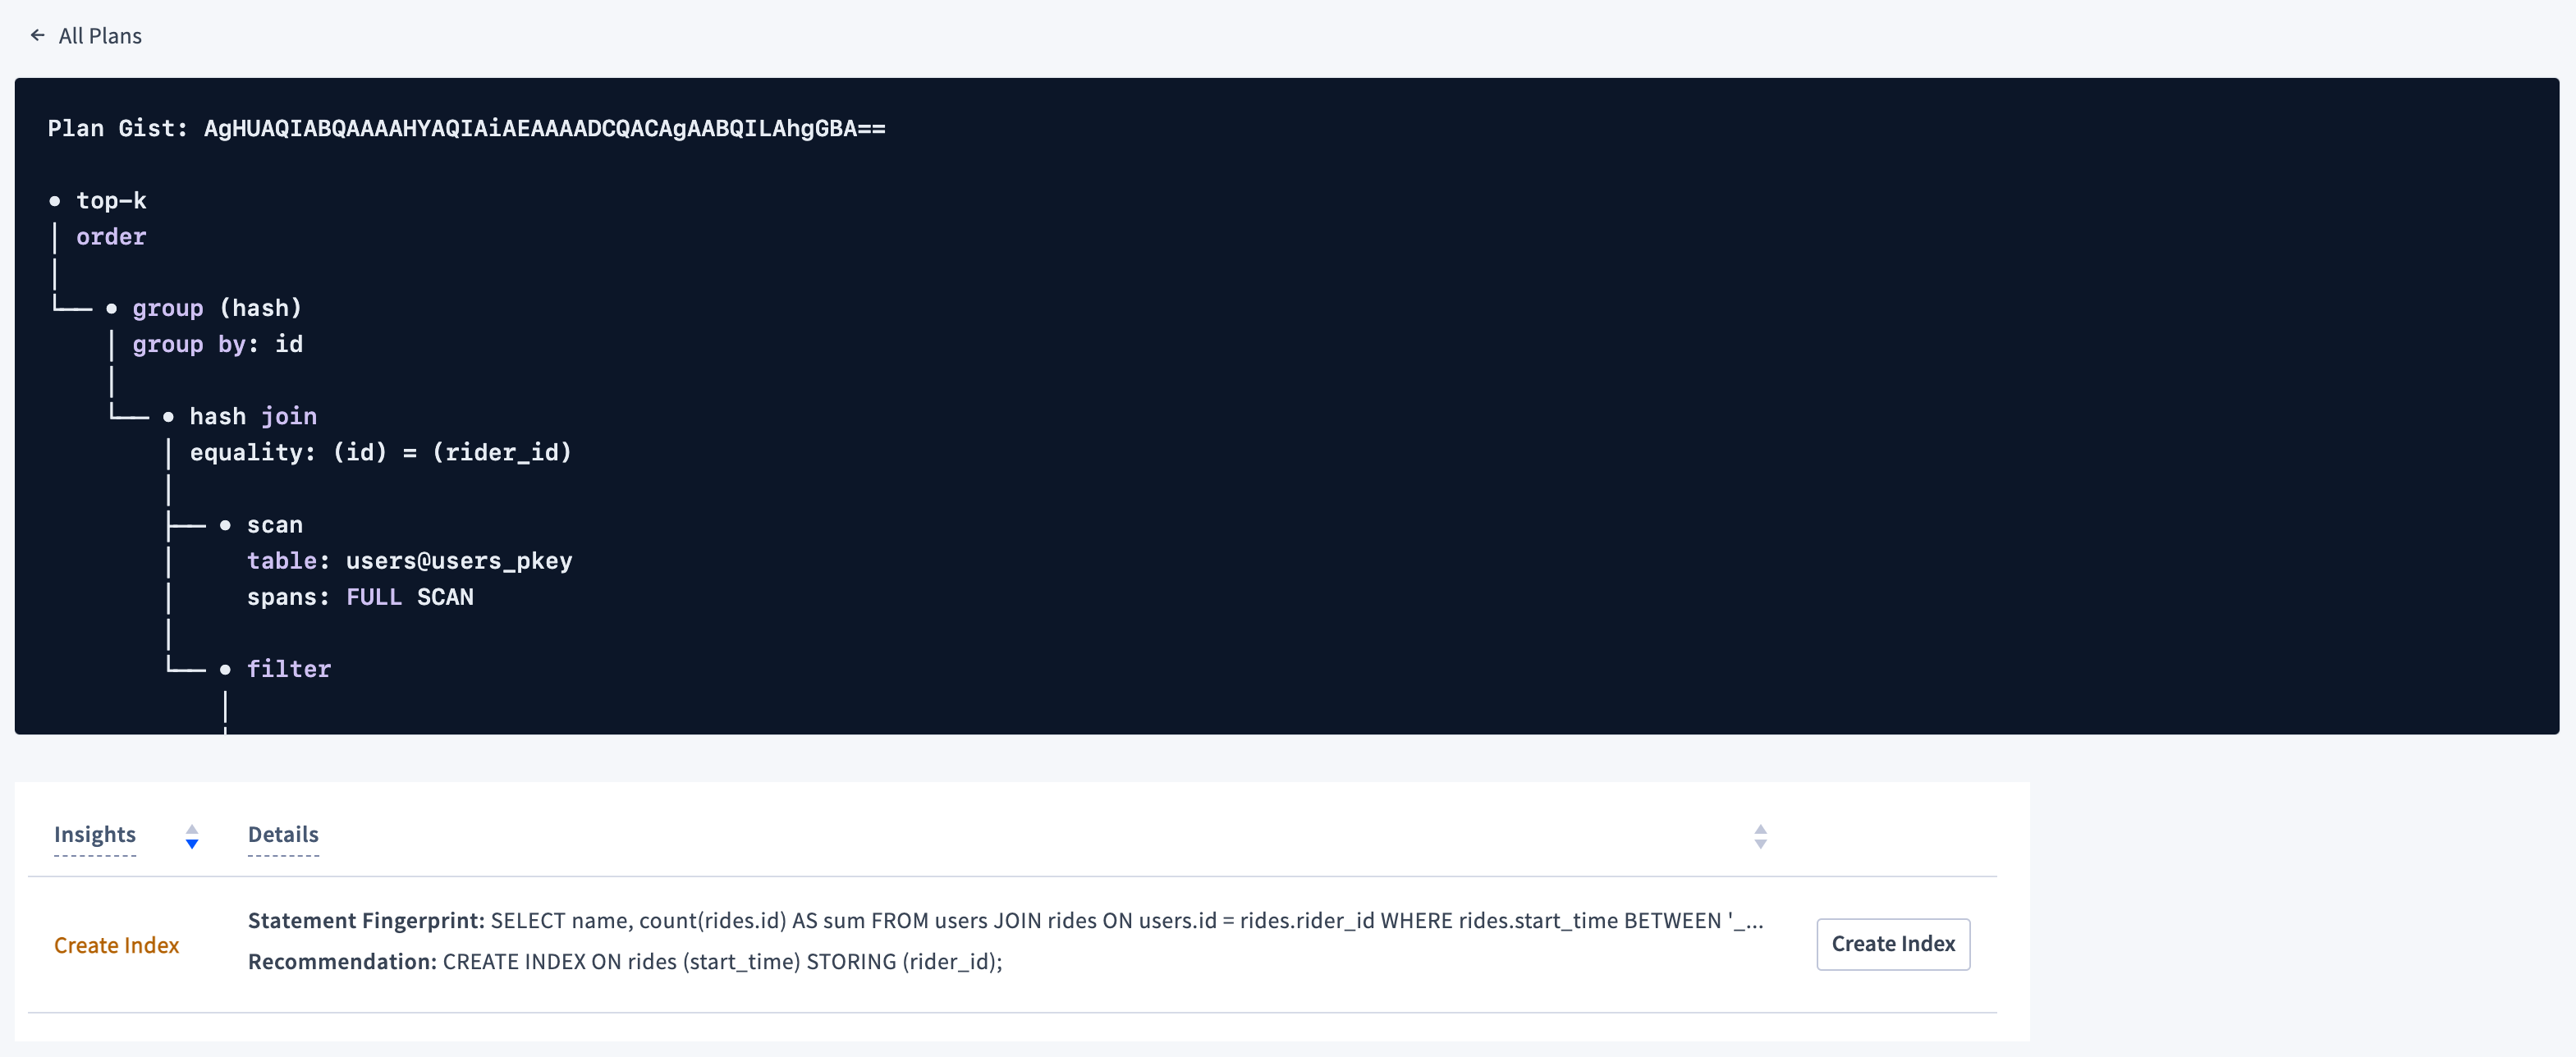Go back via the All Plans link

100,36
